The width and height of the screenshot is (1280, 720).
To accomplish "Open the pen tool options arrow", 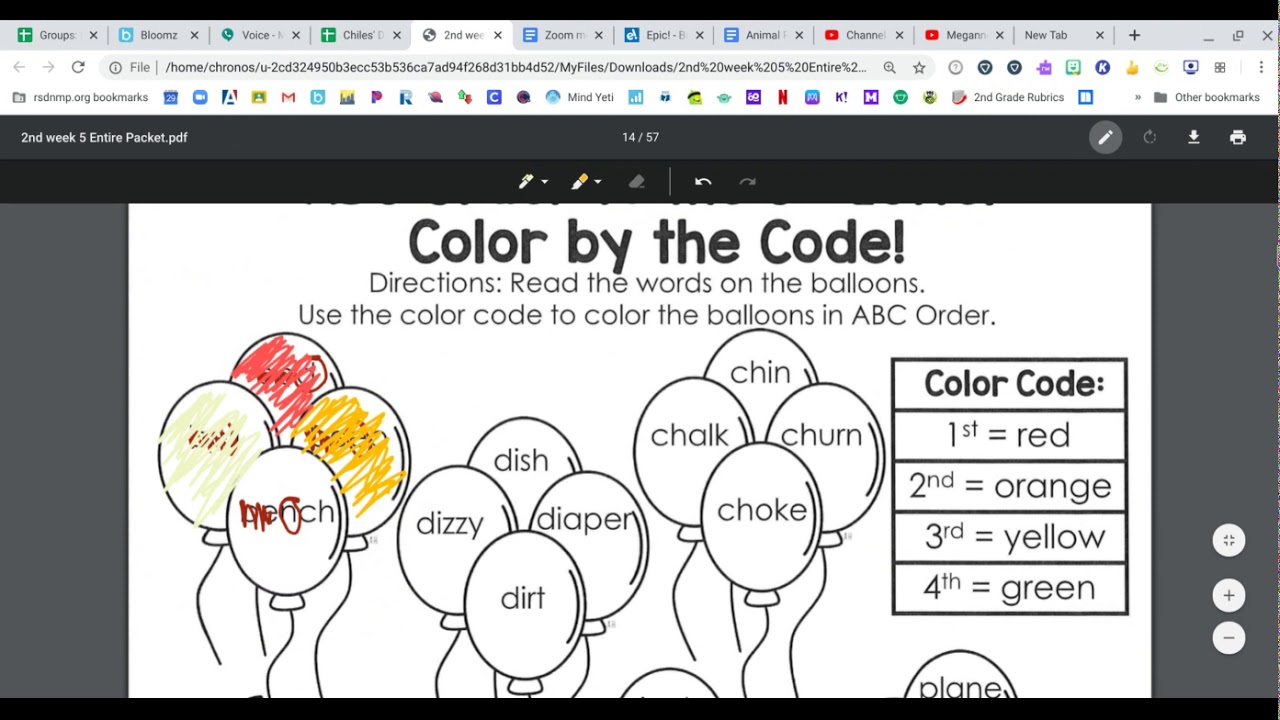I will click(x=545, y=182).
